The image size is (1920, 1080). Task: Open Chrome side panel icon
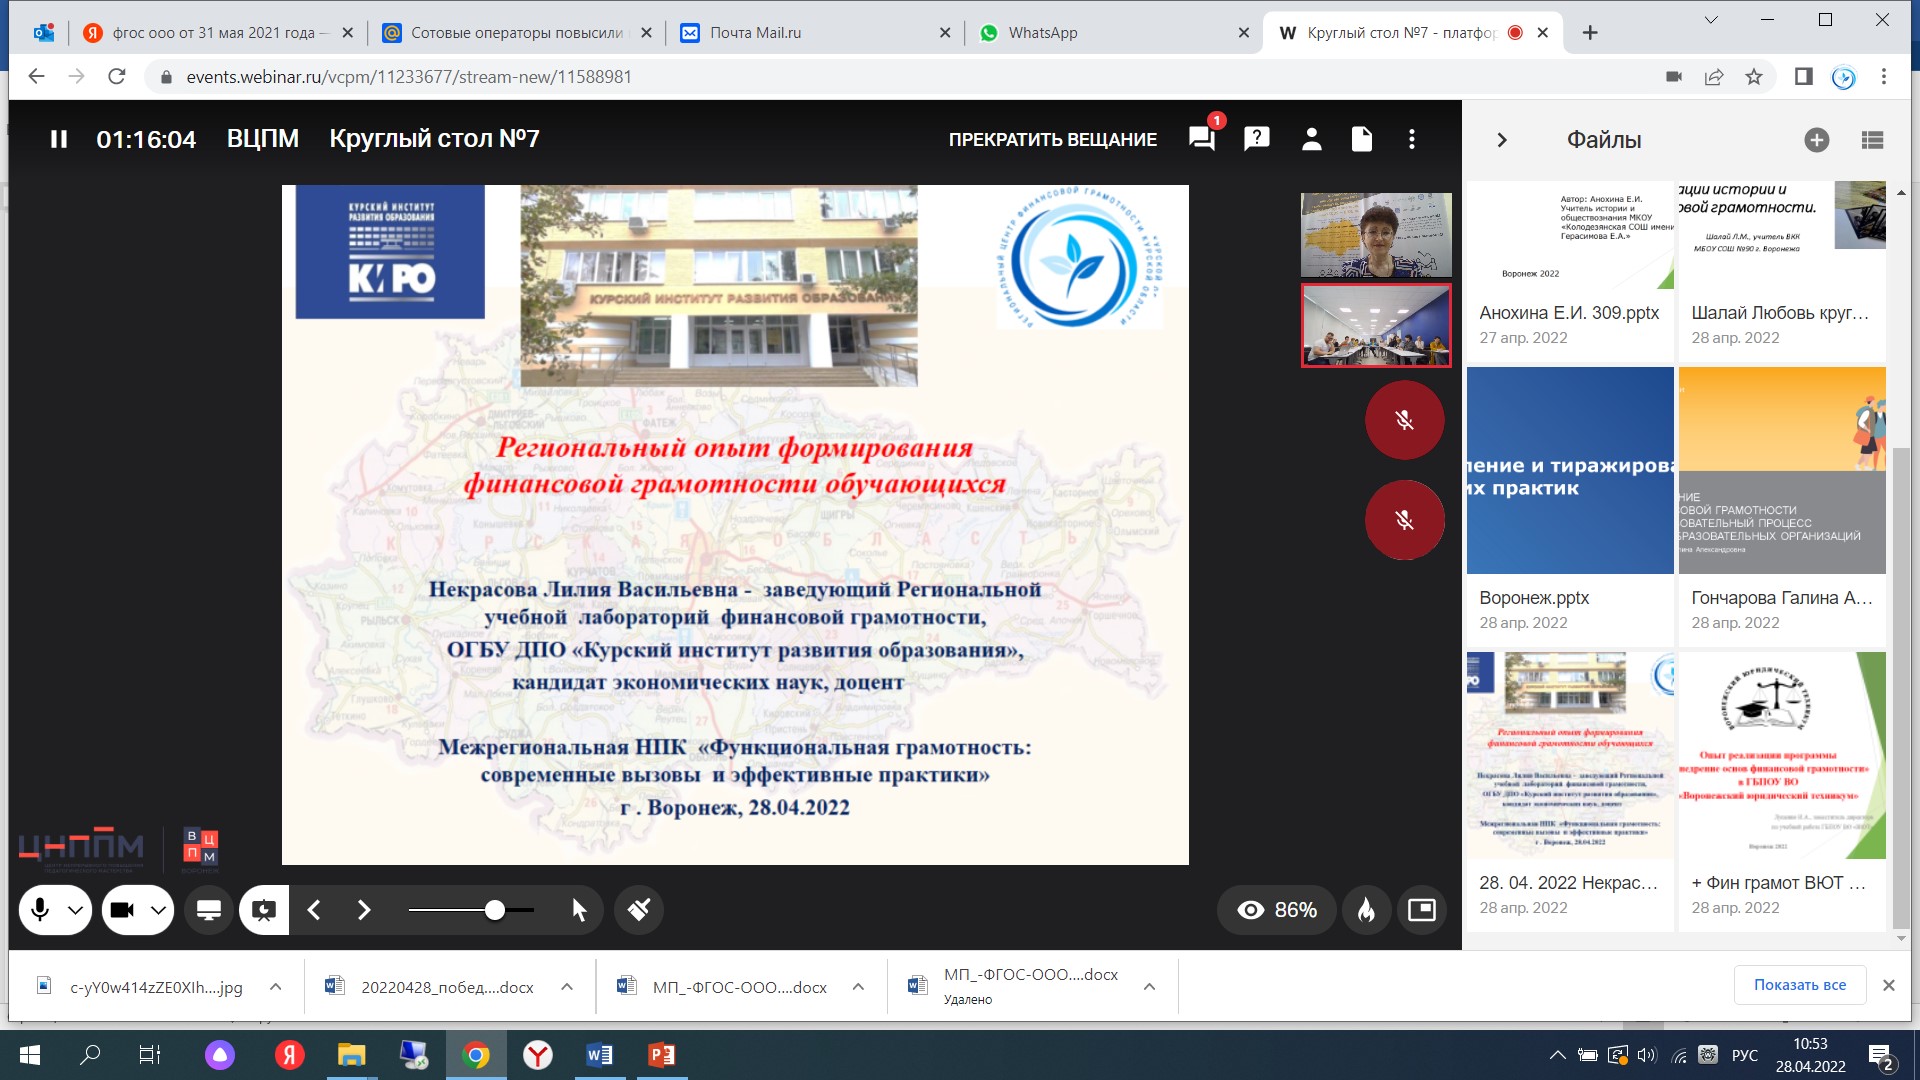tap(1804, 77)
